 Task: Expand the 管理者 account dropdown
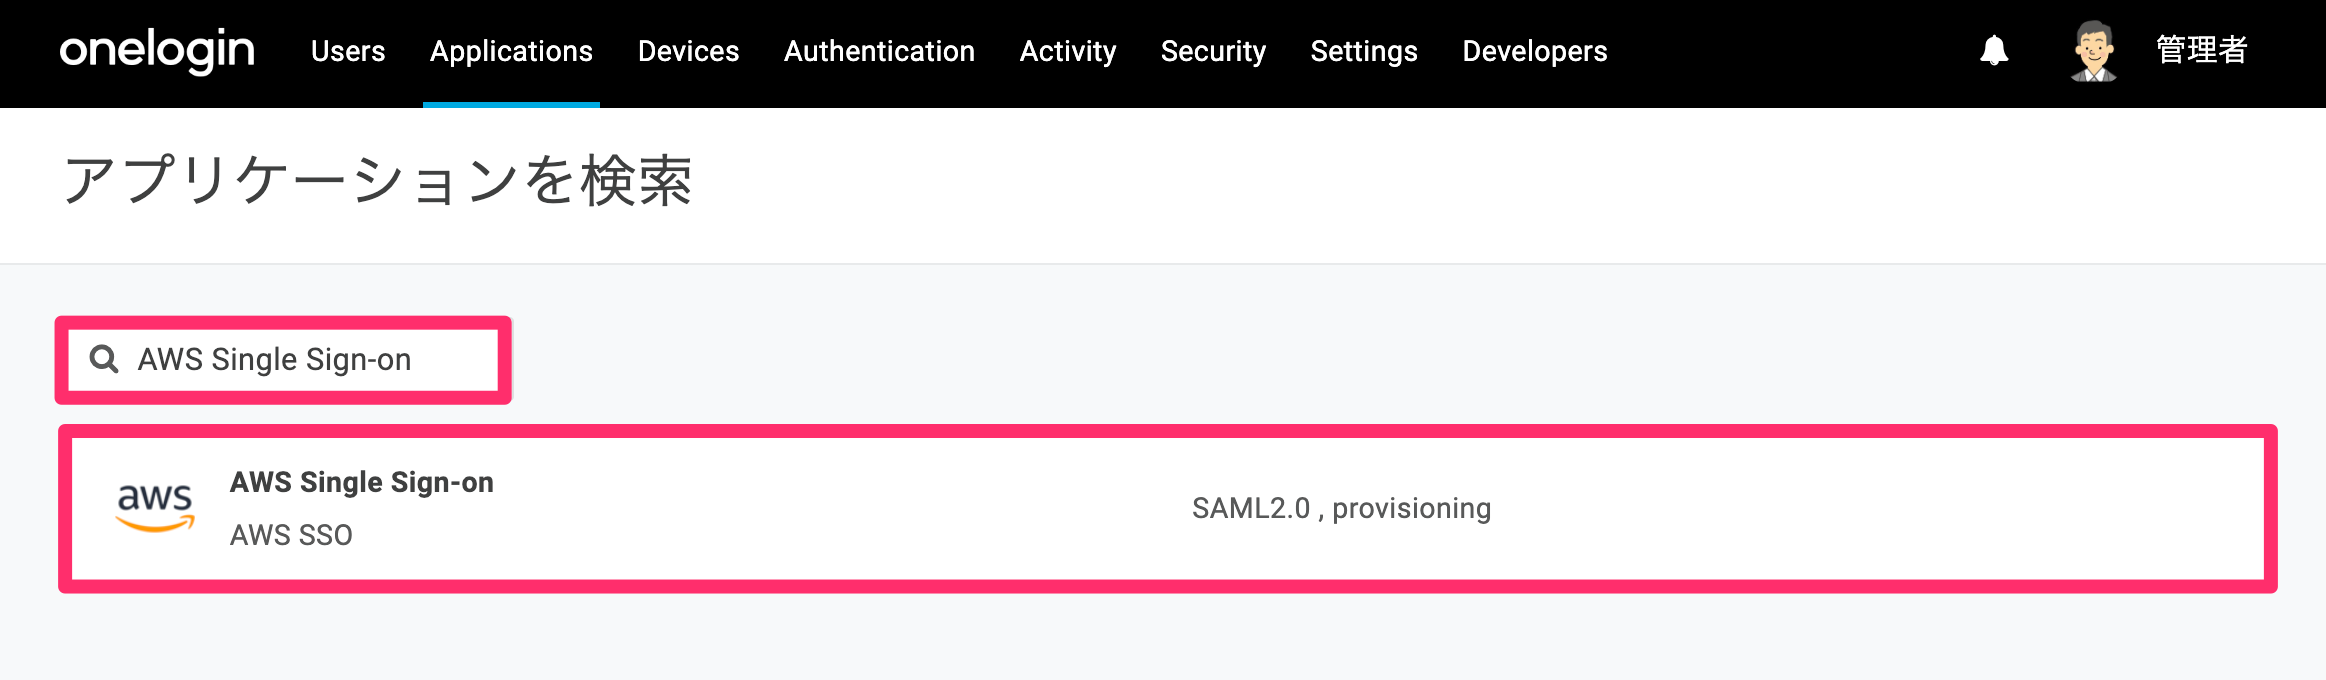tap(2202, 50)
